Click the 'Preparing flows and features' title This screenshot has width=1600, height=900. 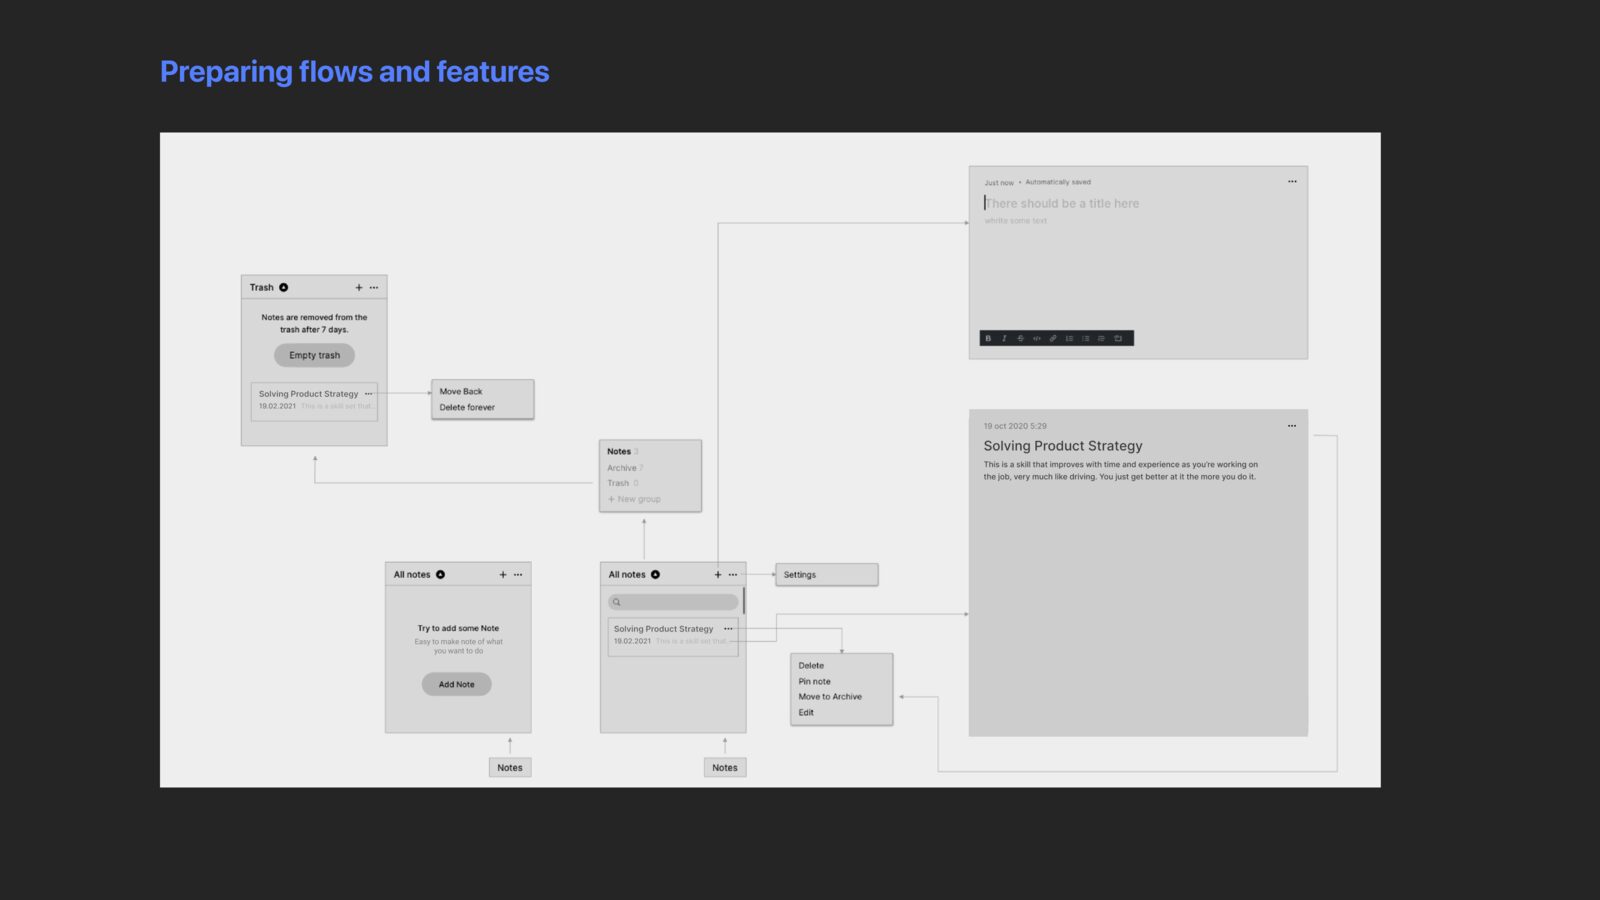[354, 72]
